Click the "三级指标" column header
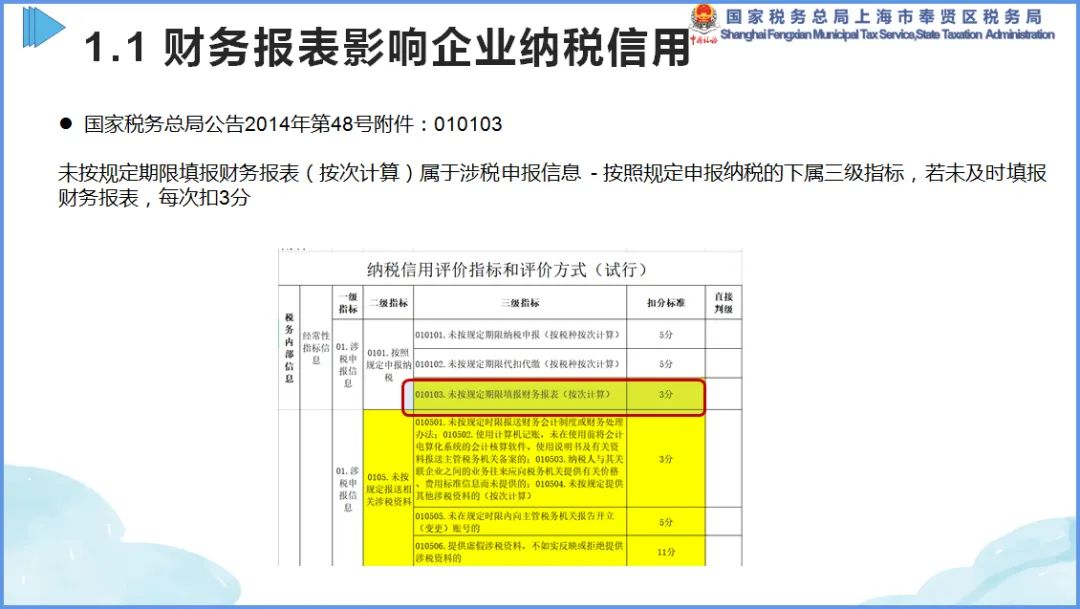Screen dimensions: 1080x609 [520, 302]
